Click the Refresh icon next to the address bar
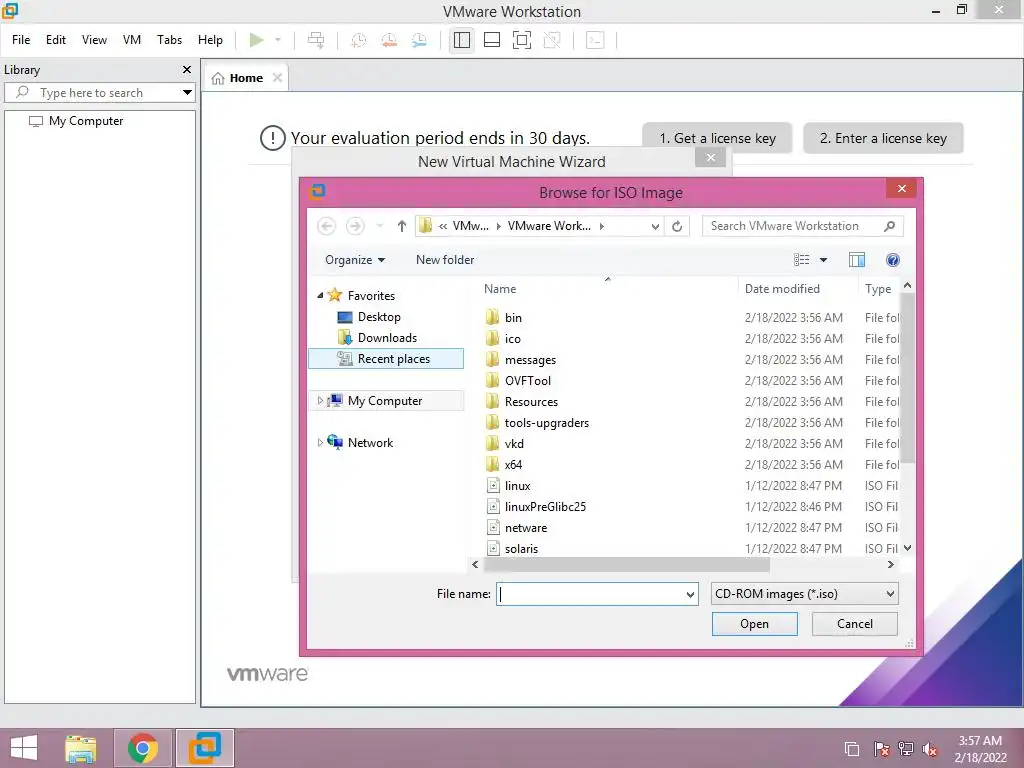 [x=677, y=226]
